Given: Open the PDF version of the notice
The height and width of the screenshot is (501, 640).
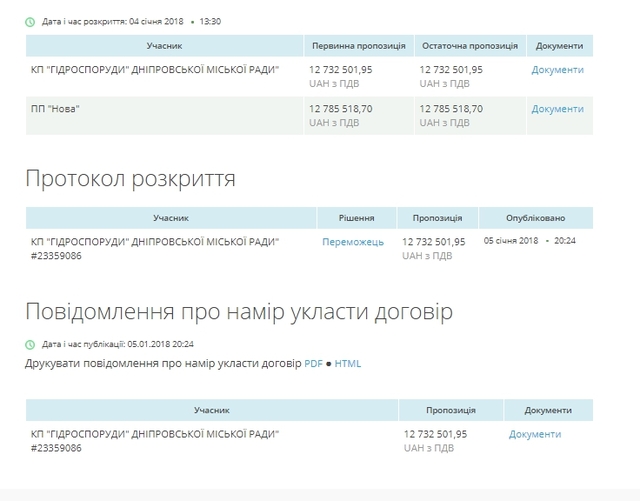Looking at the screenshot, I should click(x=313, y=363).
